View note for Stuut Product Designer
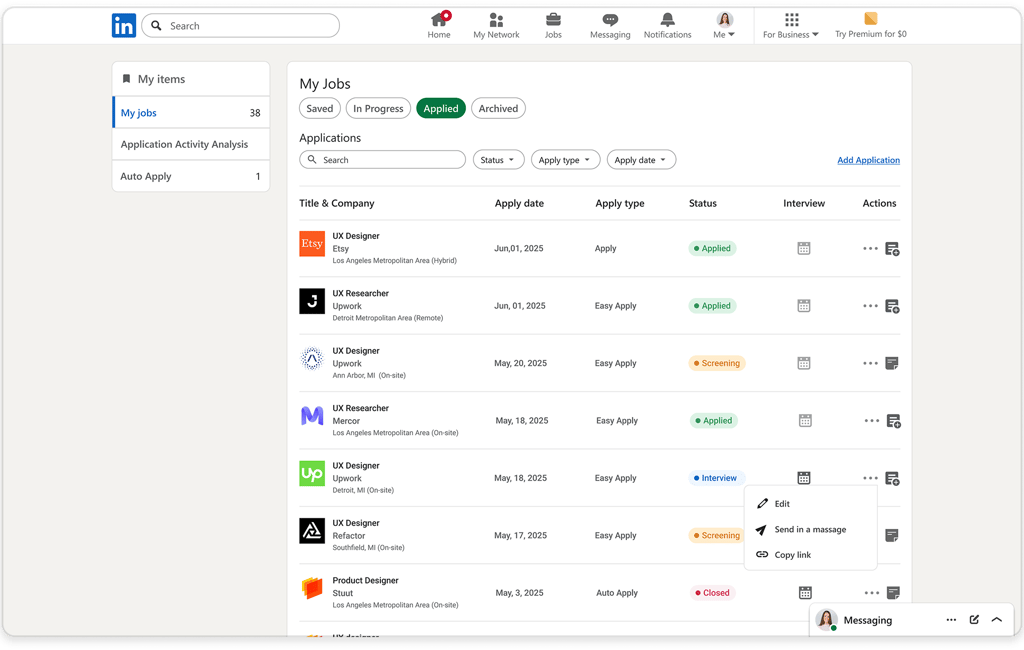Screen dimensions: 1024x650 893,593
